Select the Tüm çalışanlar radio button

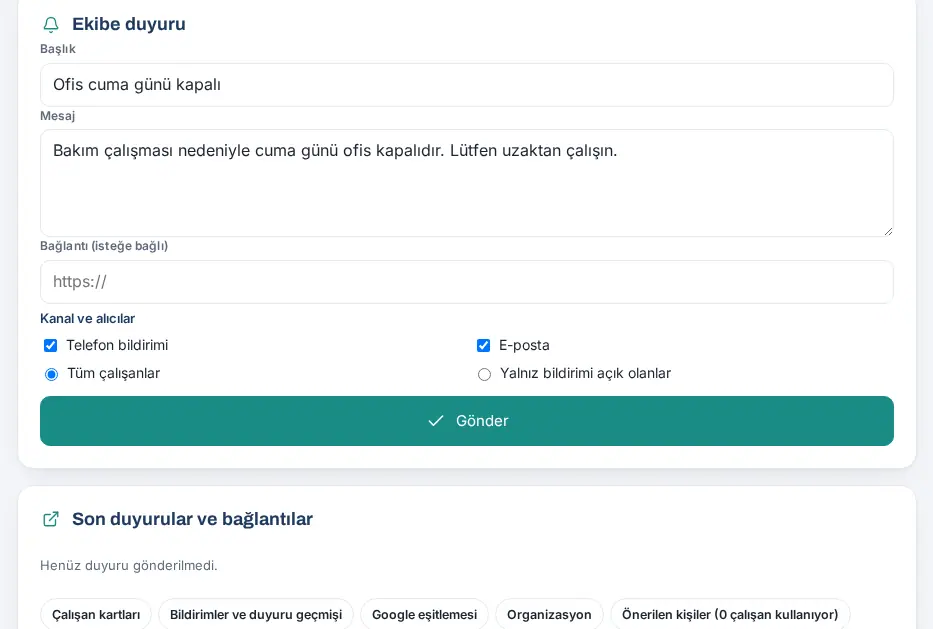coord(51,374)
